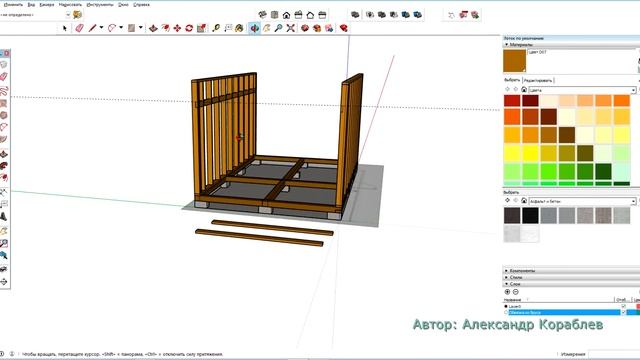Click the Measurements input box

pos(614,354)
